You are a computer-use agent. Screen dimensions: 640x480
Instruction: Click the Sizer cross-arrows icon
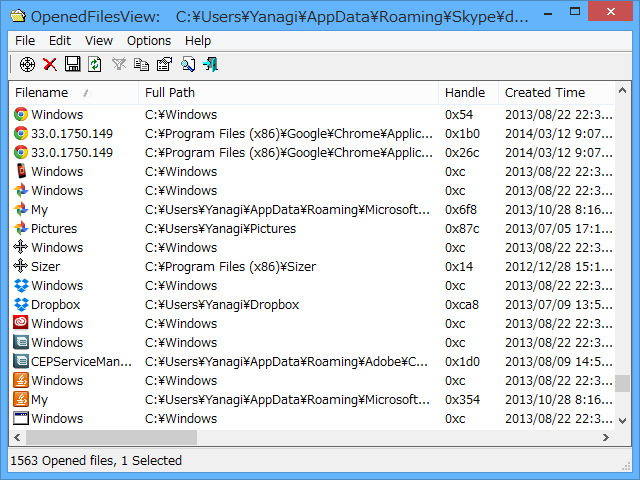(x=21, y=266)
